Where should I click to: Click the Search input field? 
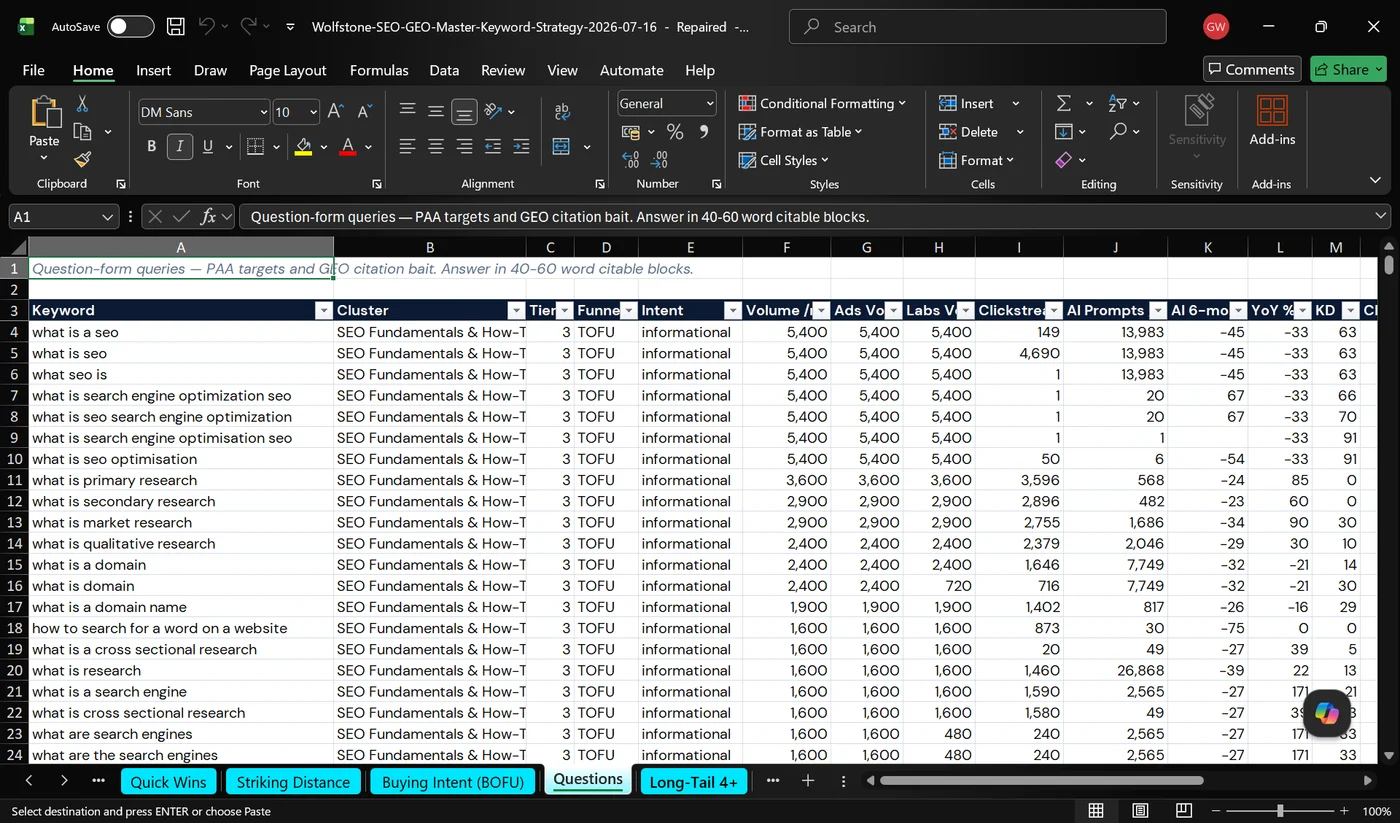click(978, 27)
